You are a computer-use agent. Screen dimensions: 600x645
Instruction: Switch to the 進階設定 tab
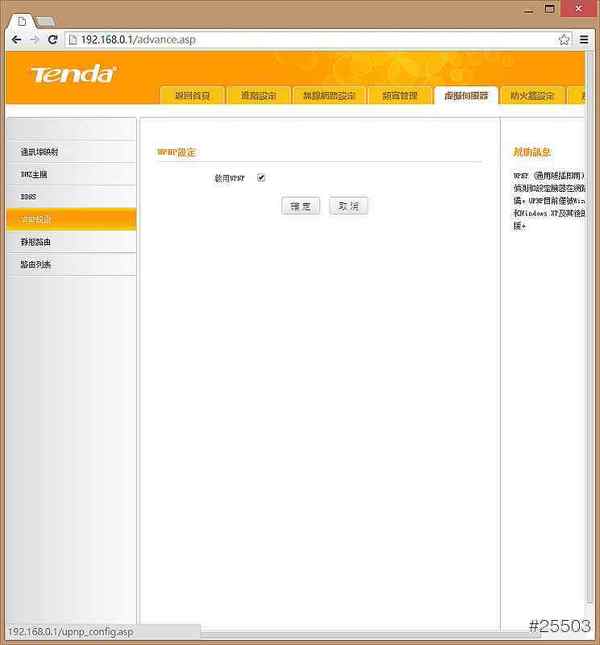[259, 95]
